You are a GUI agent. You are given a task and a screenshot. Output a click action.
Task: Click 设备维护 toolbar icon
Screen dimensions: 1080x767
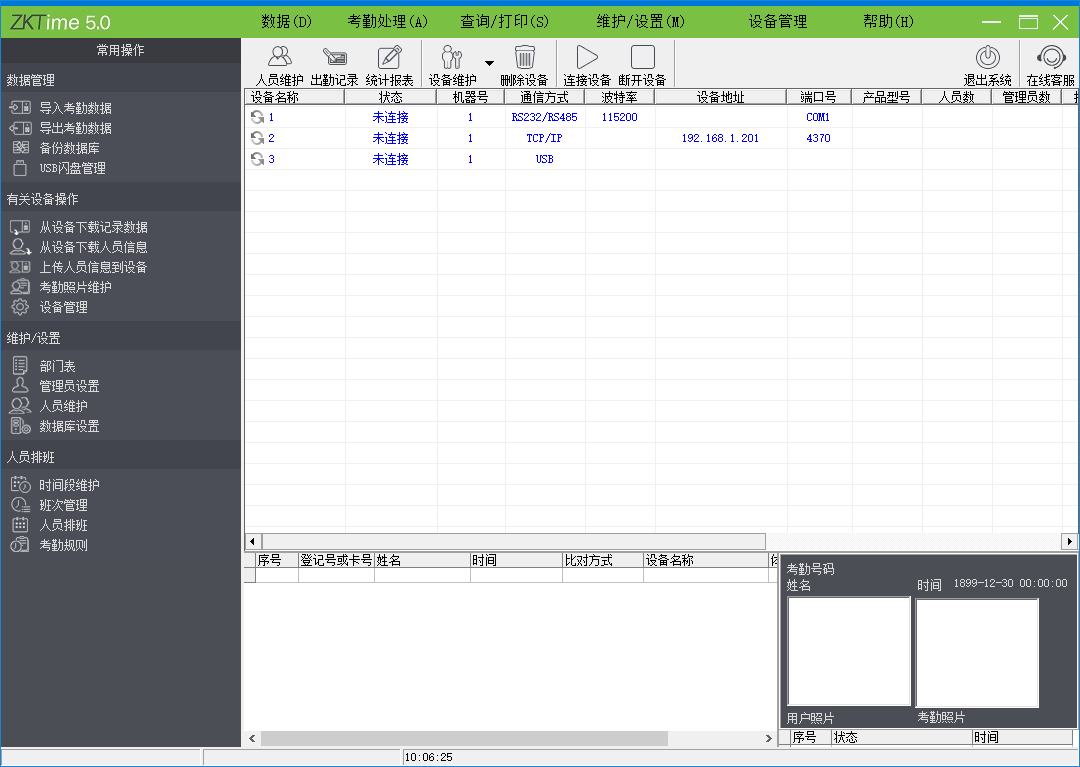point(452,58)
